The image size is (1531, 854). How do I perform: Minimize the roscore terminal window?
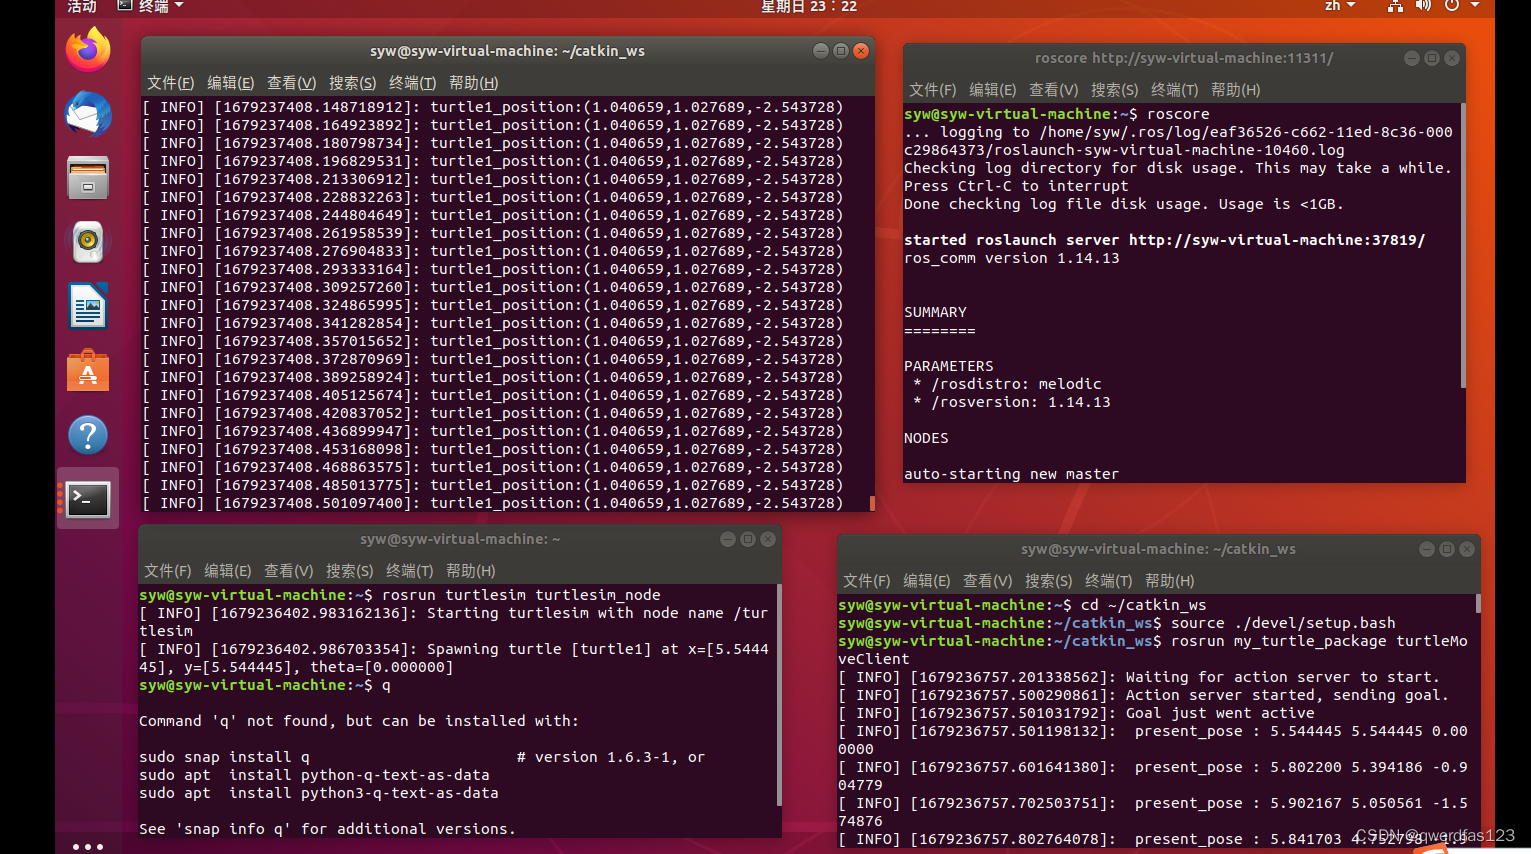pos(1412,58)
